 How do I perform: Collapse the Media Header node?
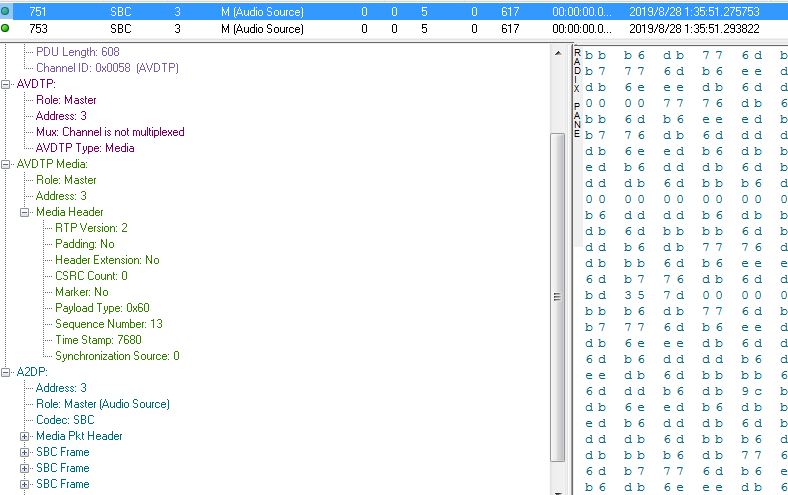click(25, 213)
